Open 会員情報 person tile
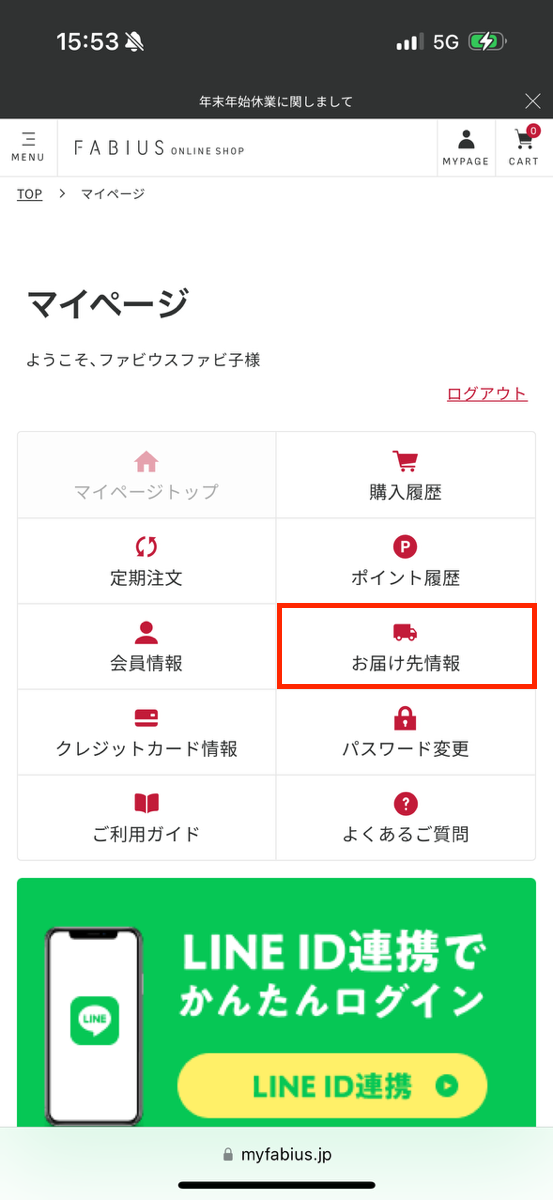Screen dimensions: 553x1200 click(147, 646)
